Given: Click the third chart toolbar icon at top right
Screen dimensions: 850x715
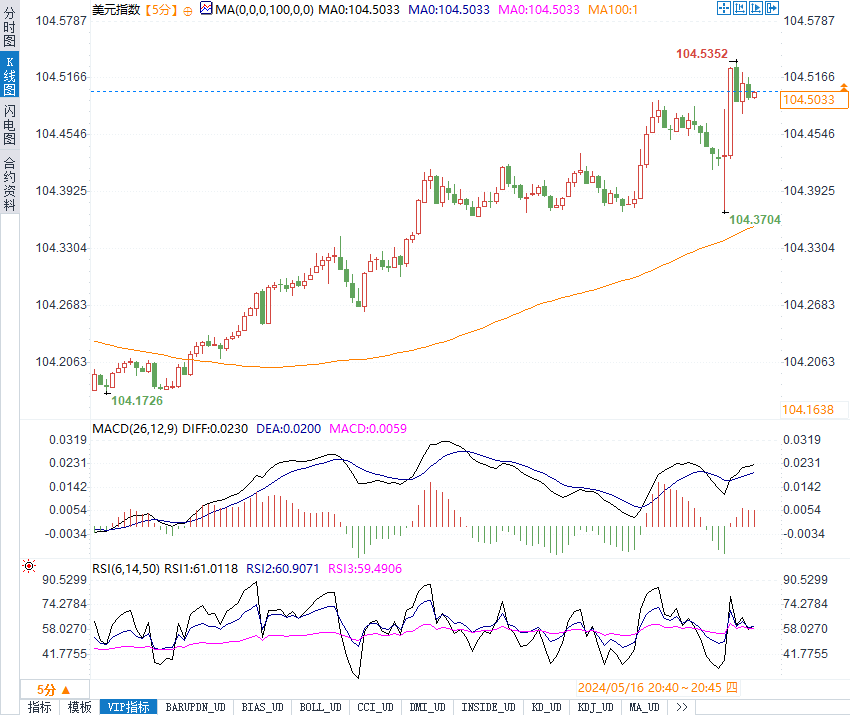Looking at the screenshot, I should [x=756, y=8].
